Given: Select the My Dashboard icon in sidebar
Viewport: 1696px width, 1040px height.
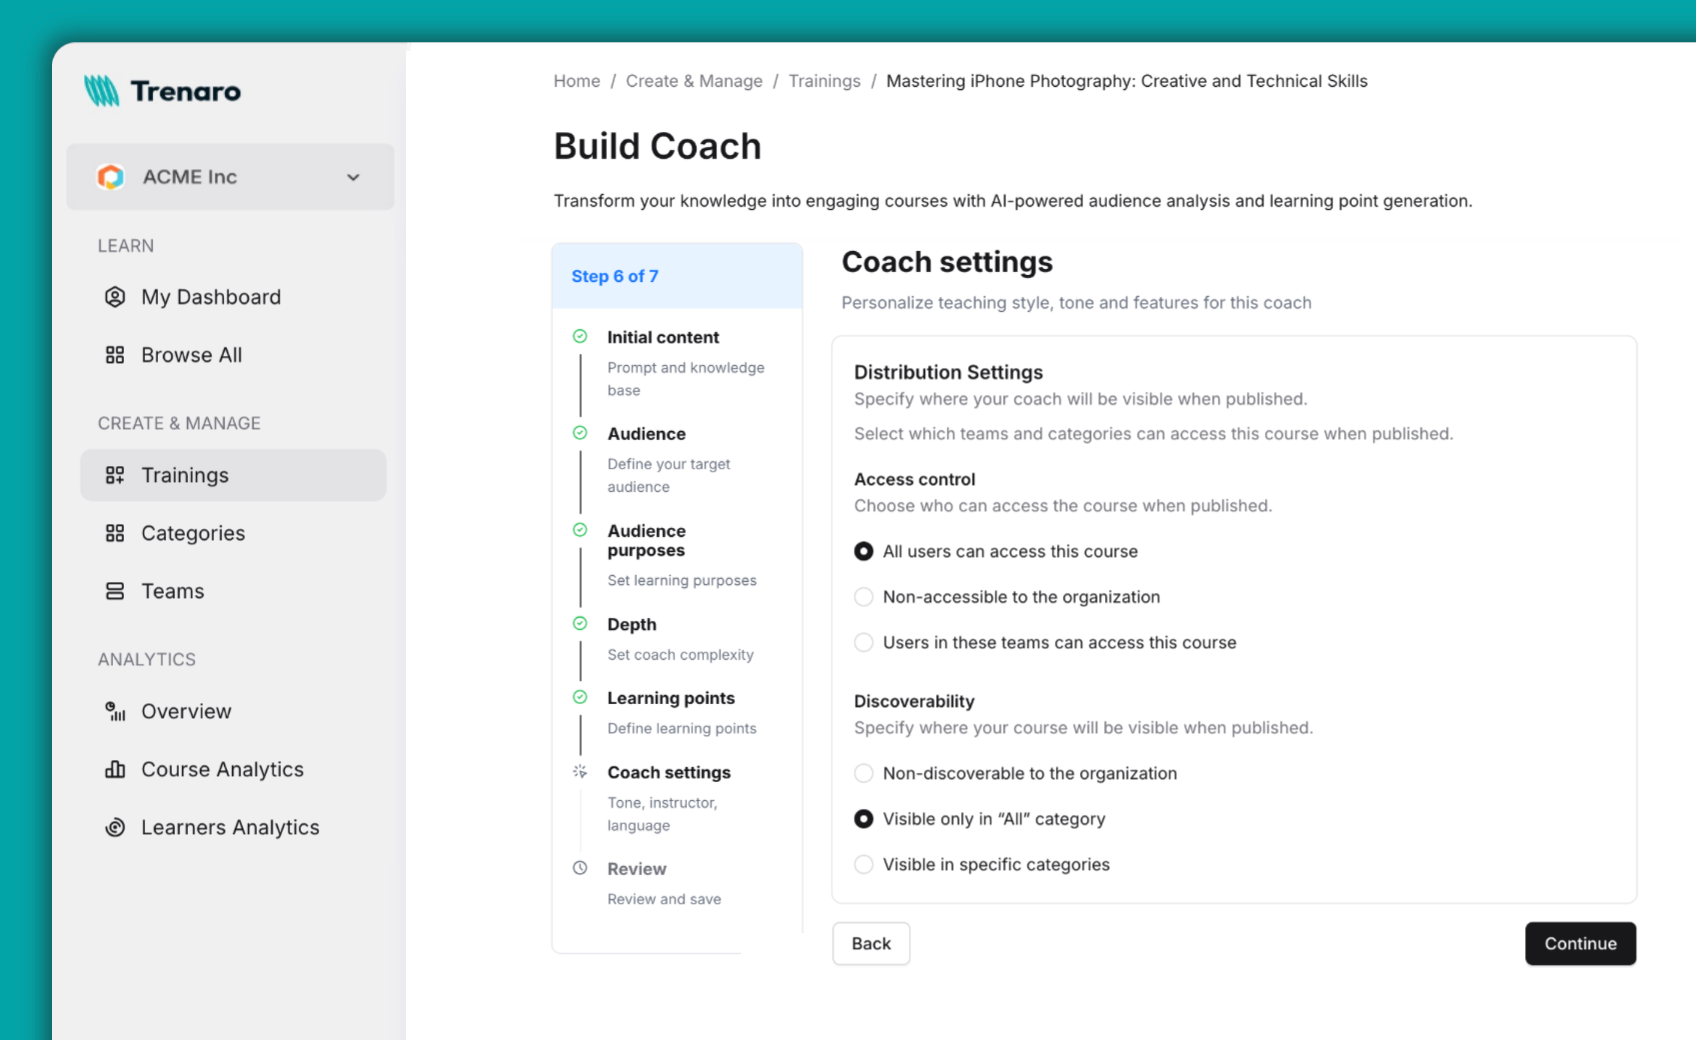Looking at the screenshot, I should click(115, 296).
